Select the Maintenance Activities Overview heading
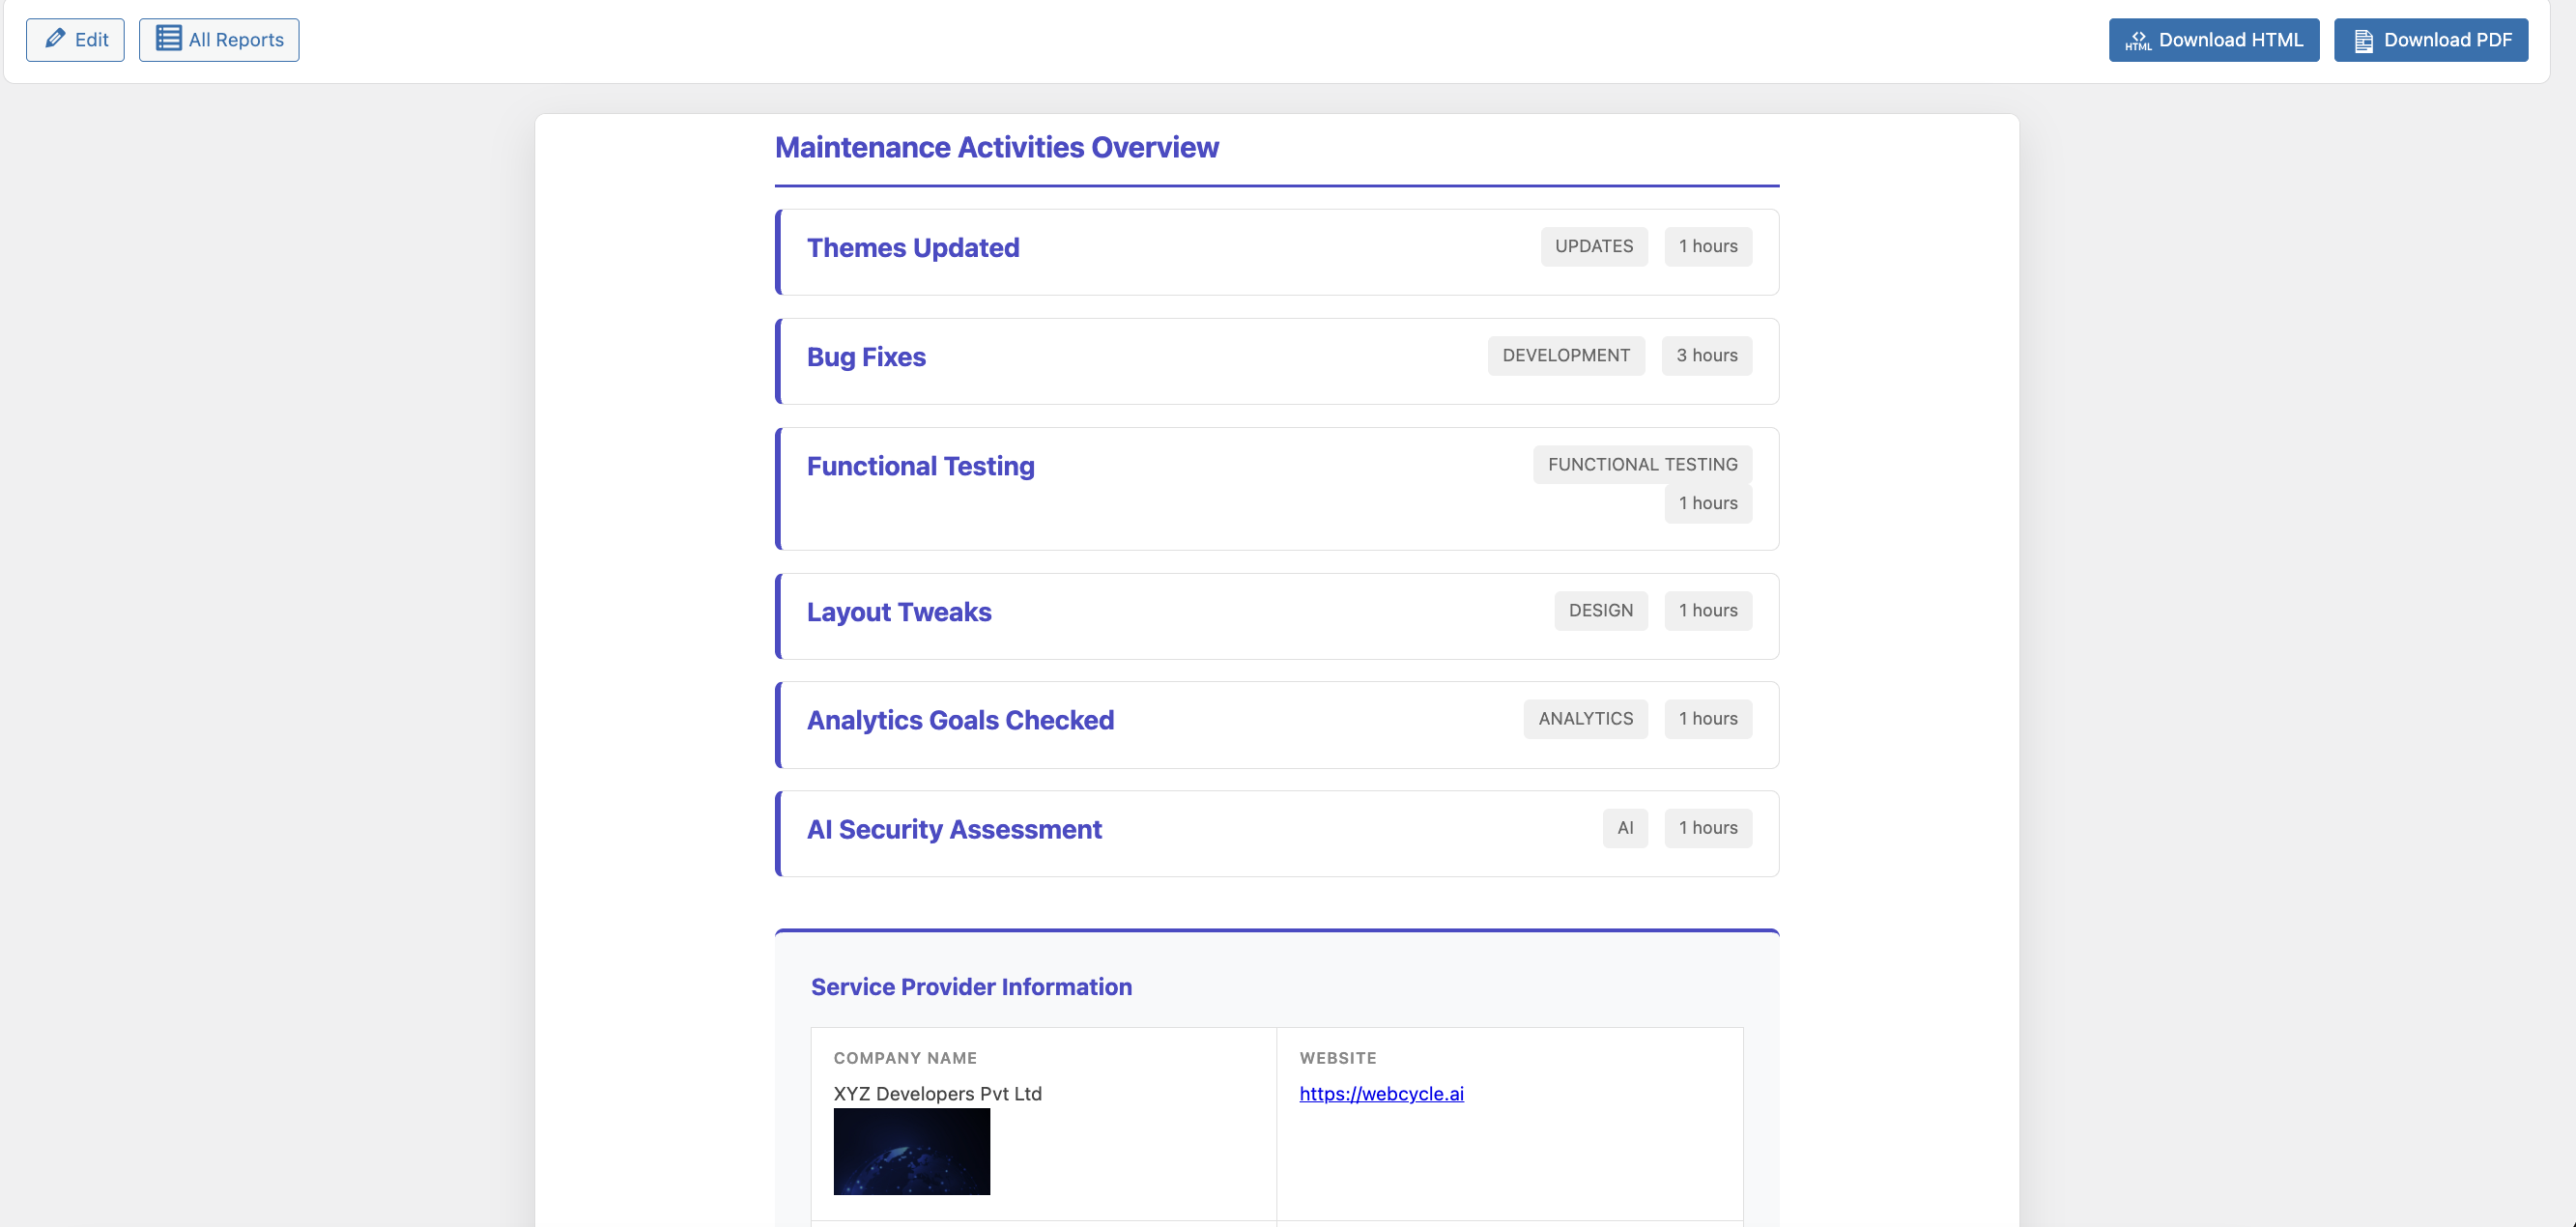2576x1227 pixels. pos(996,147)
